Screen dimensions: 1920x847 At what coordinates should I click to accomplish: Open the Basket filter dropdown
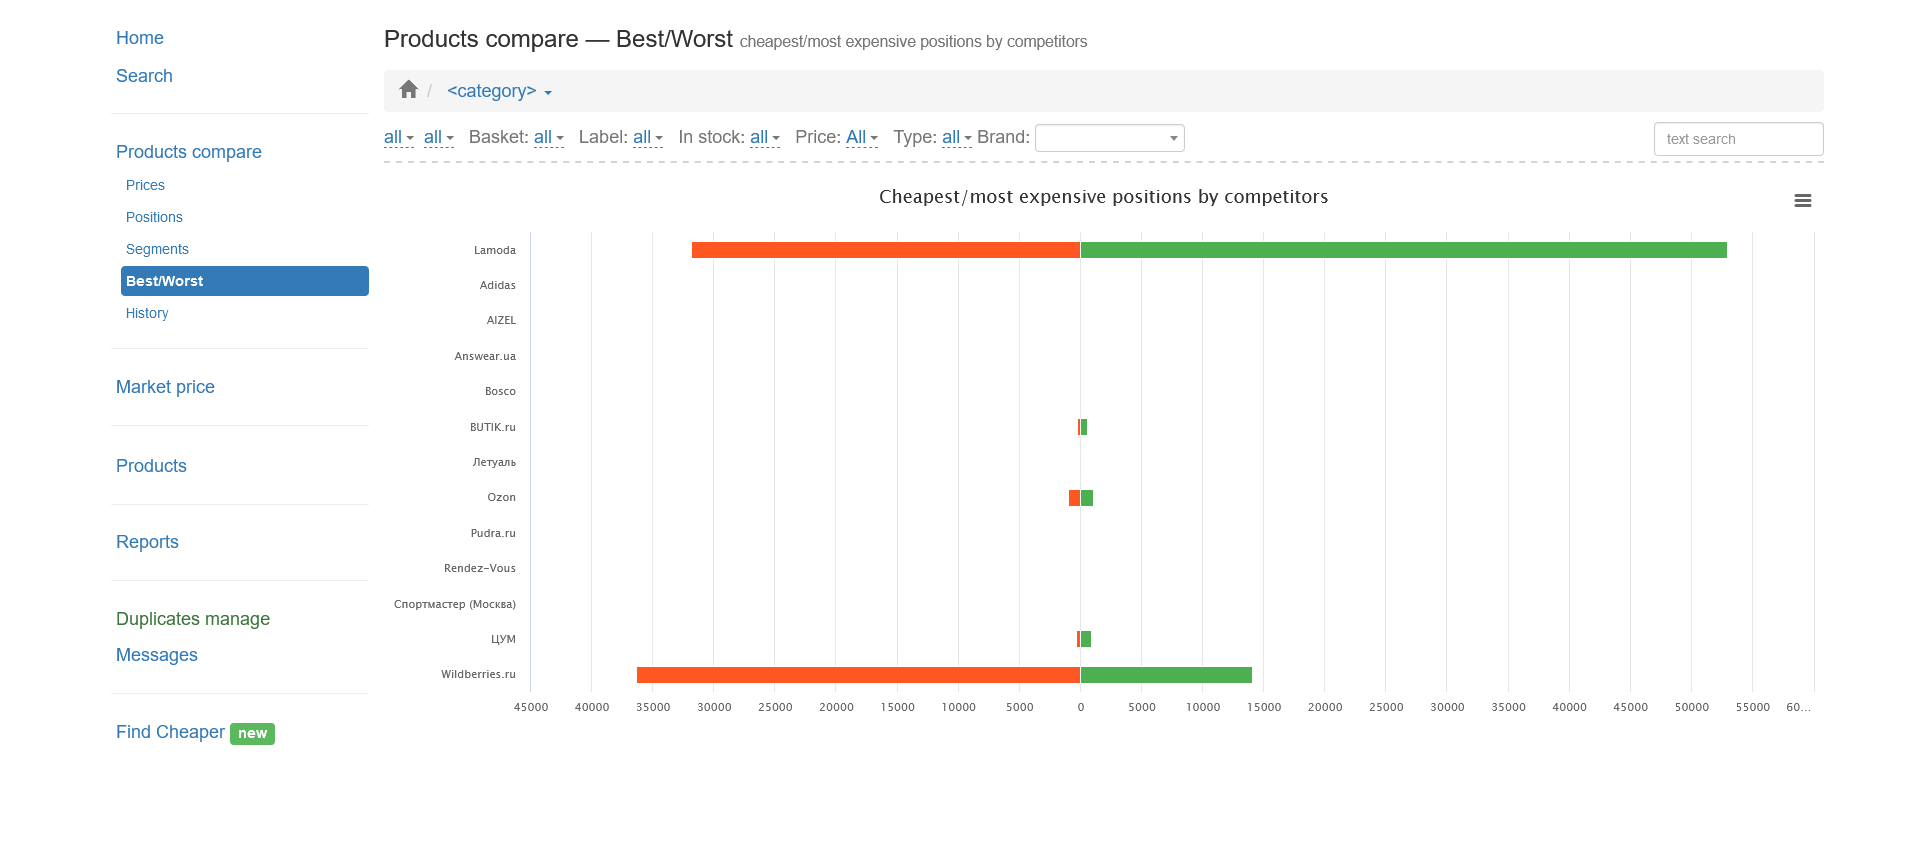(548, 137)
